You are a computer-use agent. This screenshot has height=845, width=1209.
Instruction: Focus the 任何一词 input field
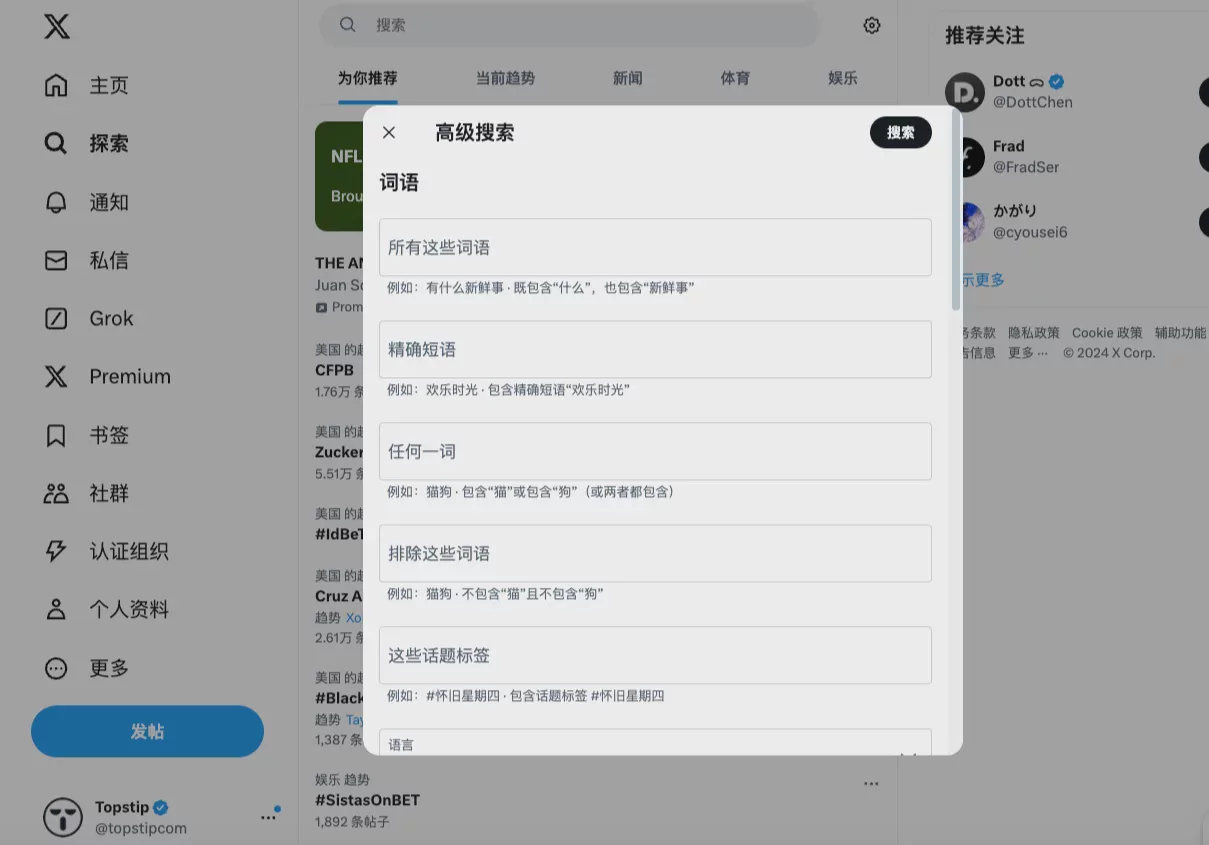(x=655, y=451)
